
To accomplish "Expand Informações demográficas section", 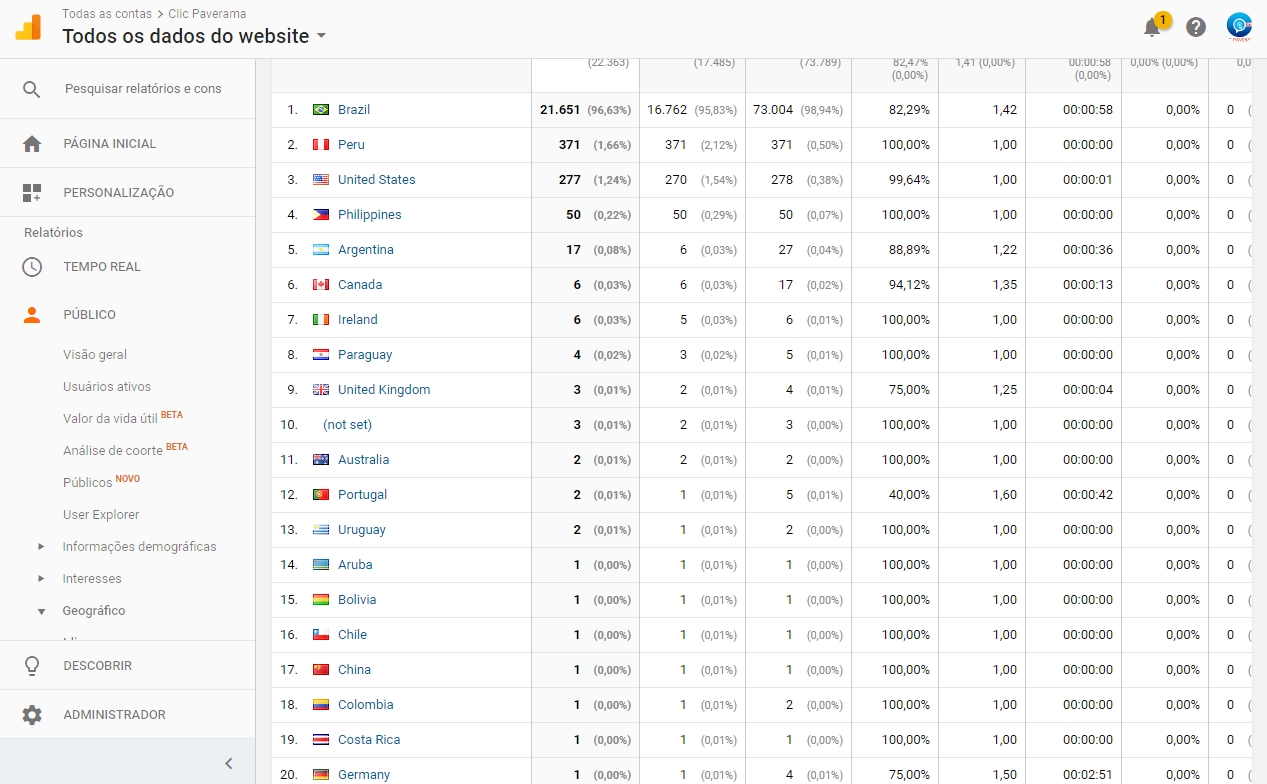I will 41,547.
